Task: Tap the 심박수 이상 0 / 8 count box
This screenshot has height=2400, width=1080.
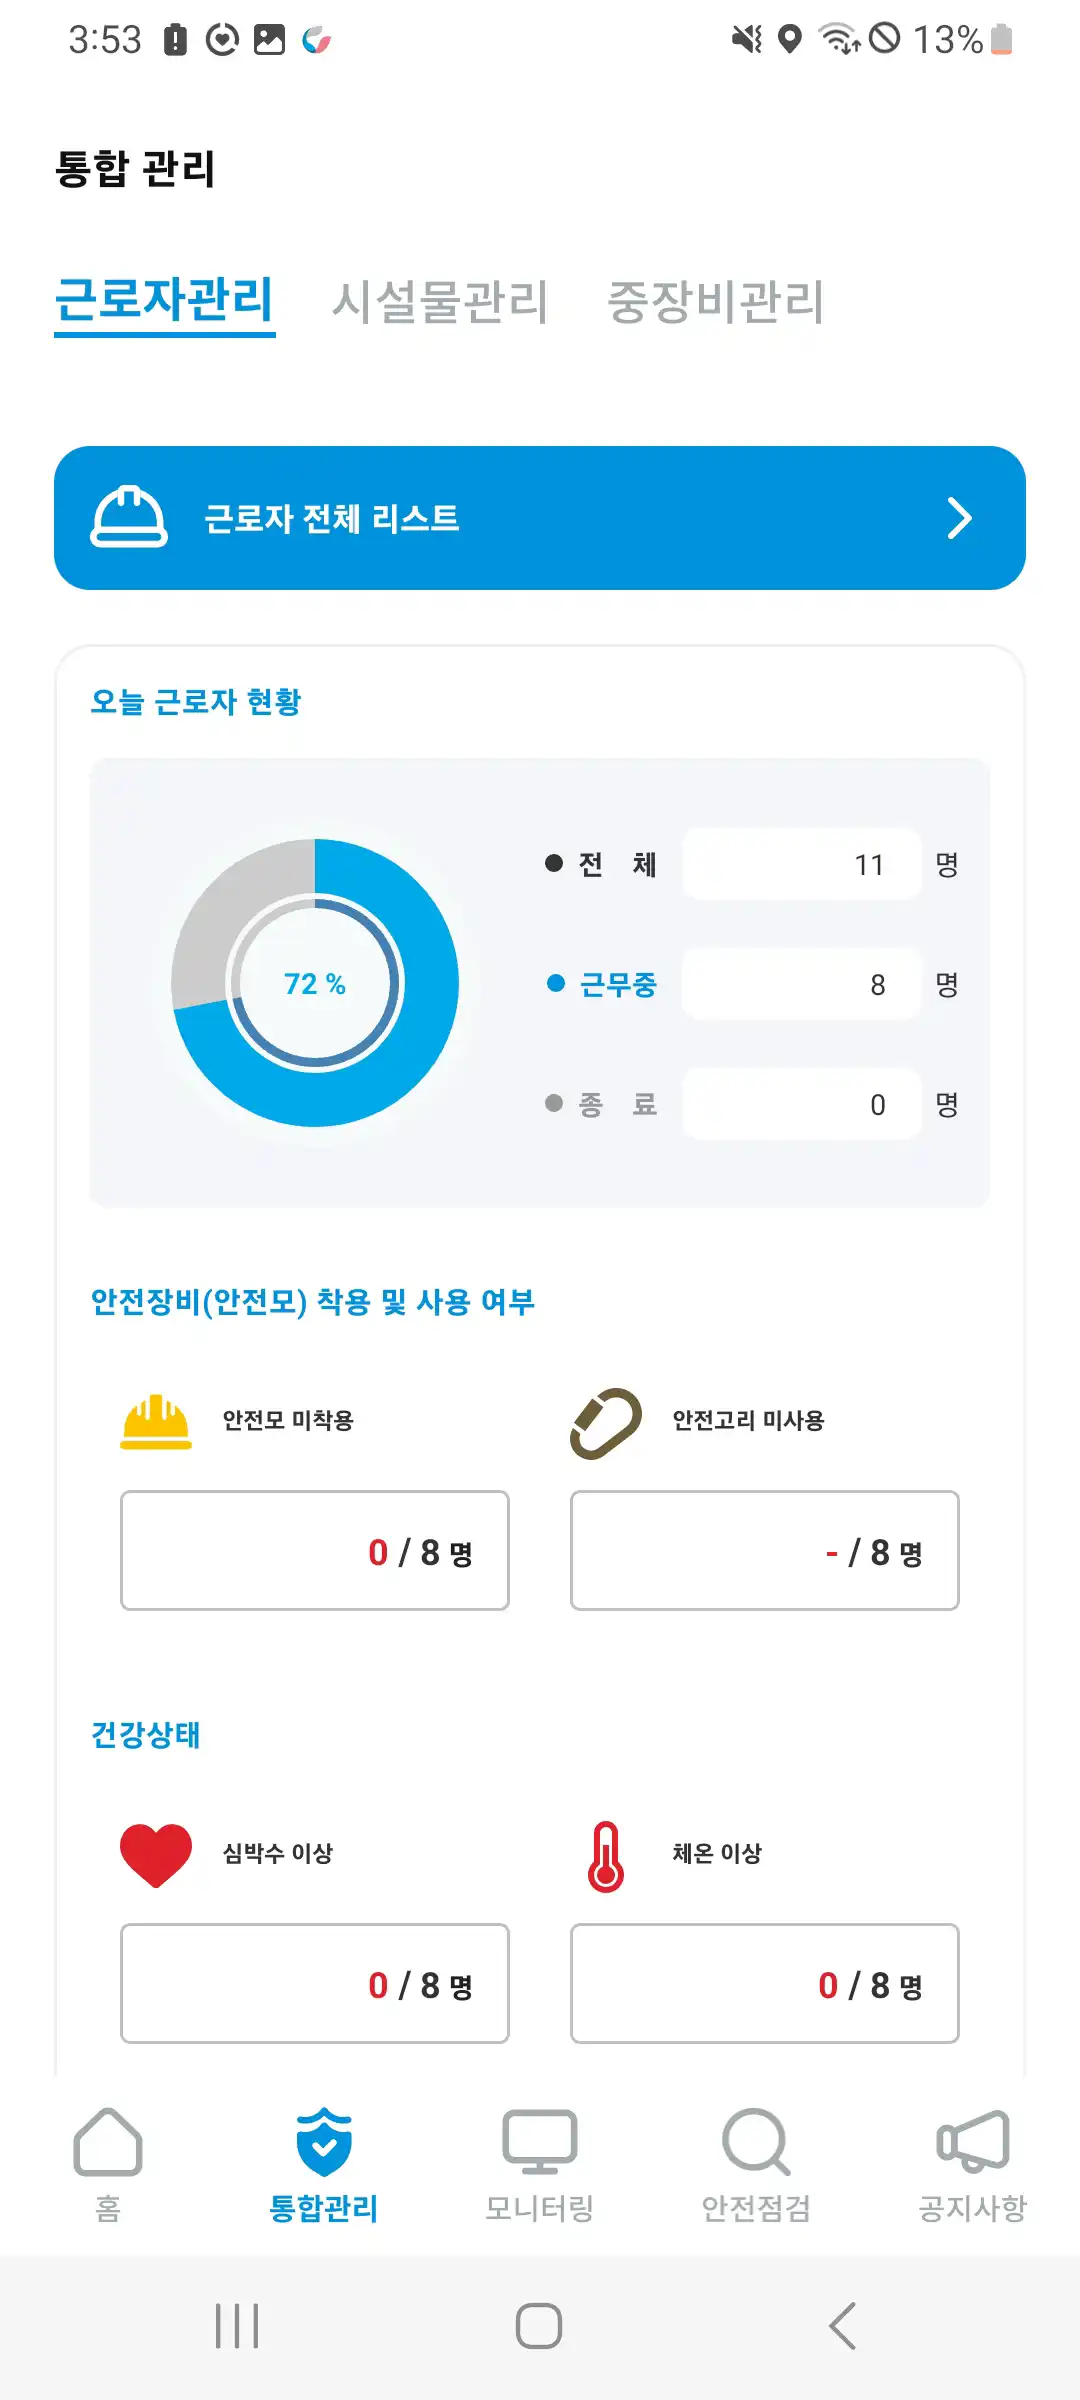Action: click(x=315, y=1984)
